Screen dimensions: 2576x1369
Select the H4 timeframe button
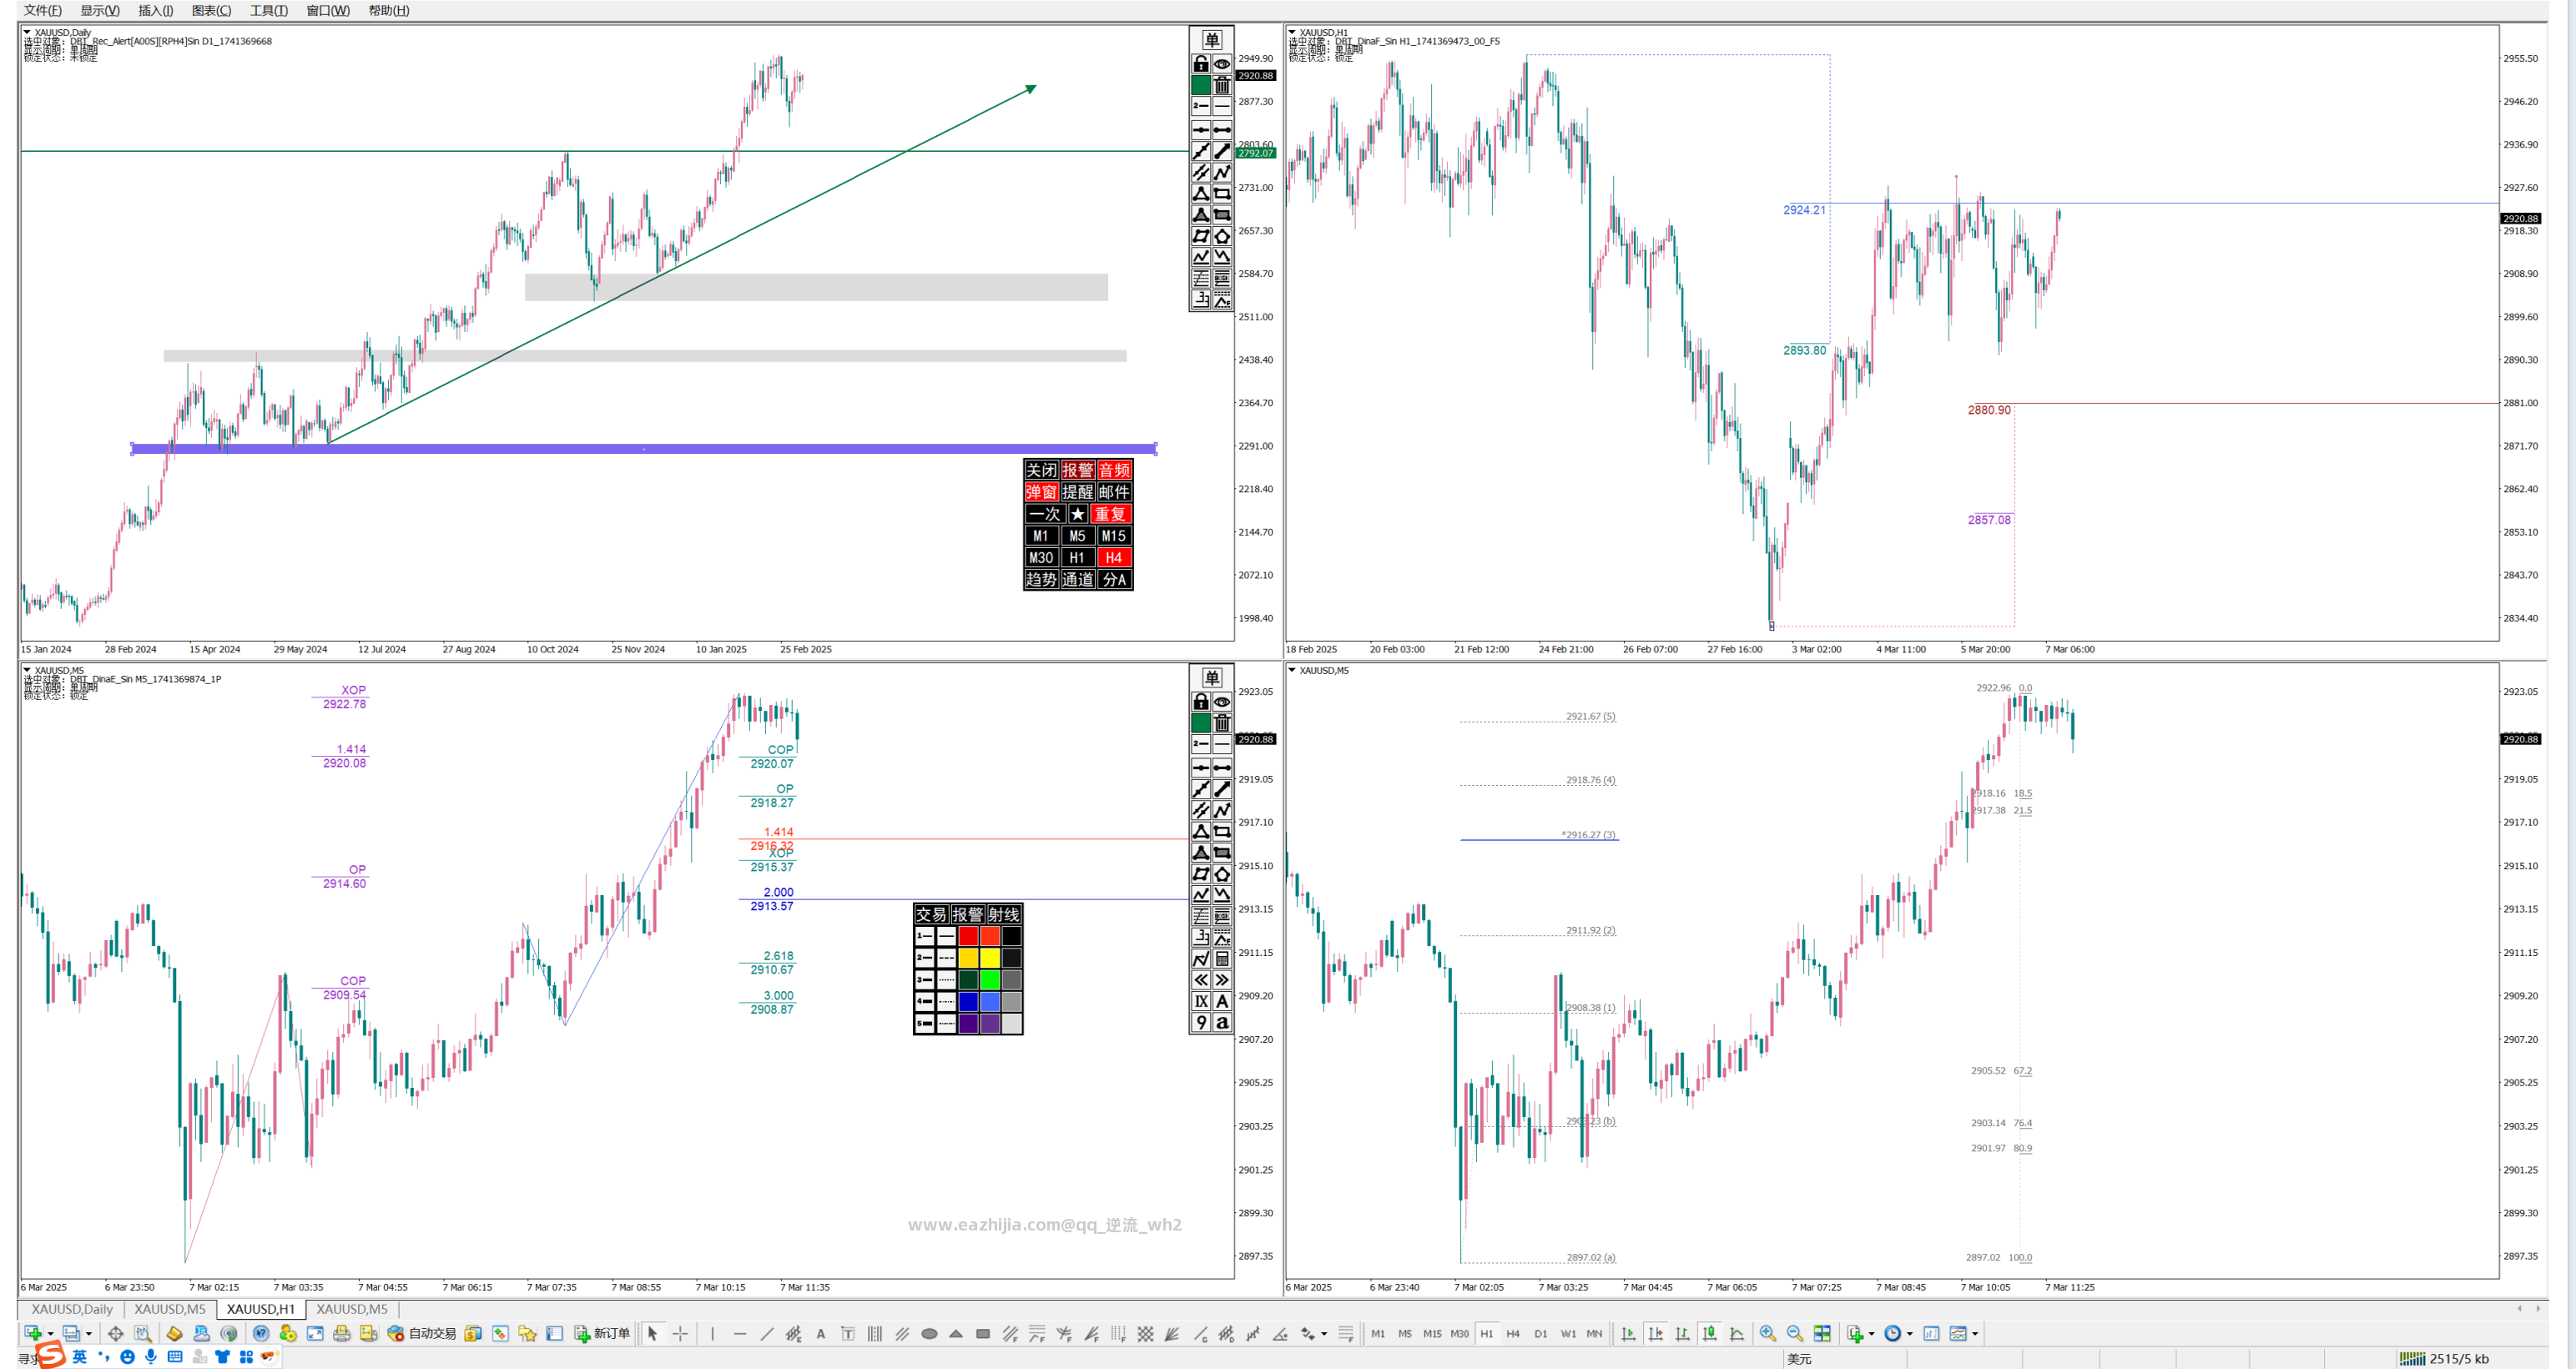(x=1513, y=1333)
